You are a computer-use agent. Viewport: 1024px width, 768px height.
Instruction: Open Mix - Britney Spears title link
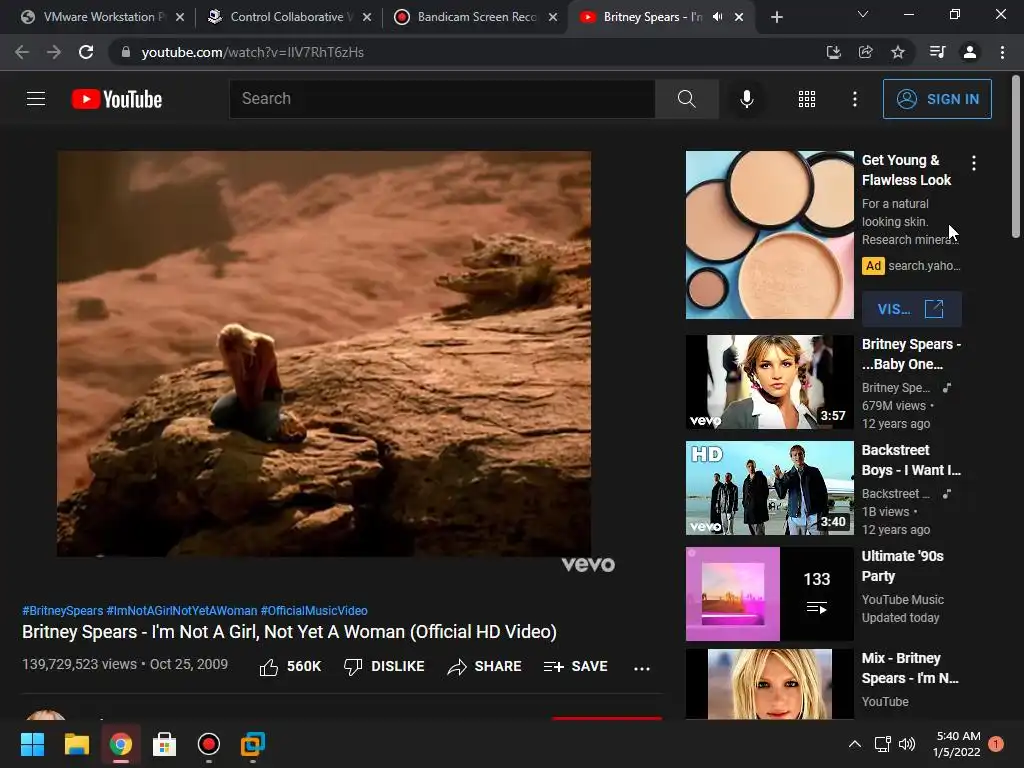(x=910, y=667)
